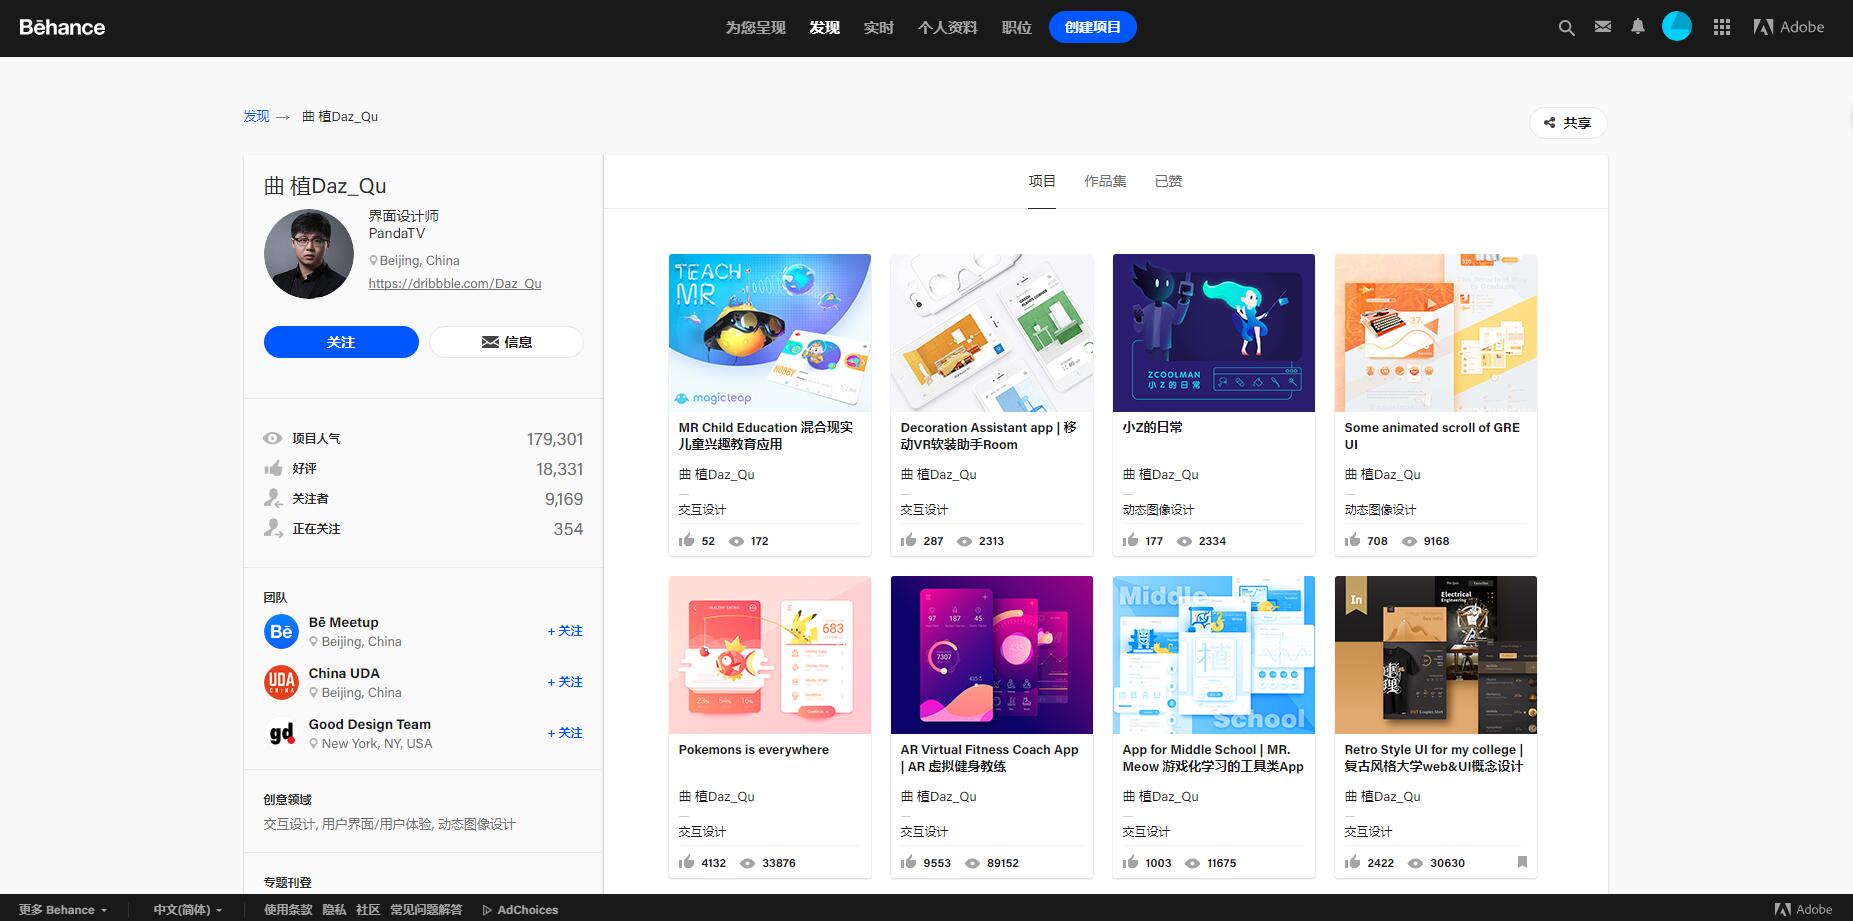Click the Adobe logo in the header

click(1789, 27)
